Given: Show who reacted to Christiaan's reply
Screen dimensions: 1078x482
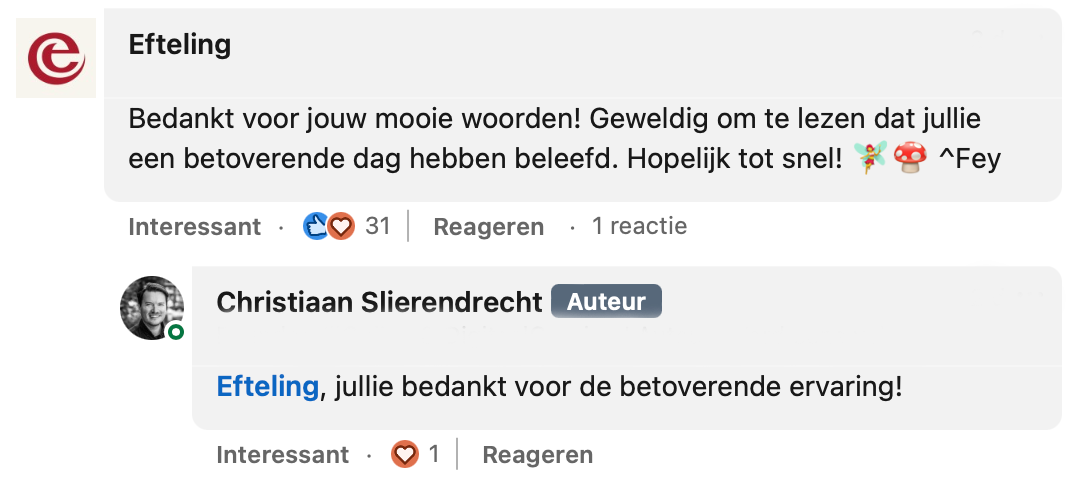Looking at the screenshot, I should 434,455.
